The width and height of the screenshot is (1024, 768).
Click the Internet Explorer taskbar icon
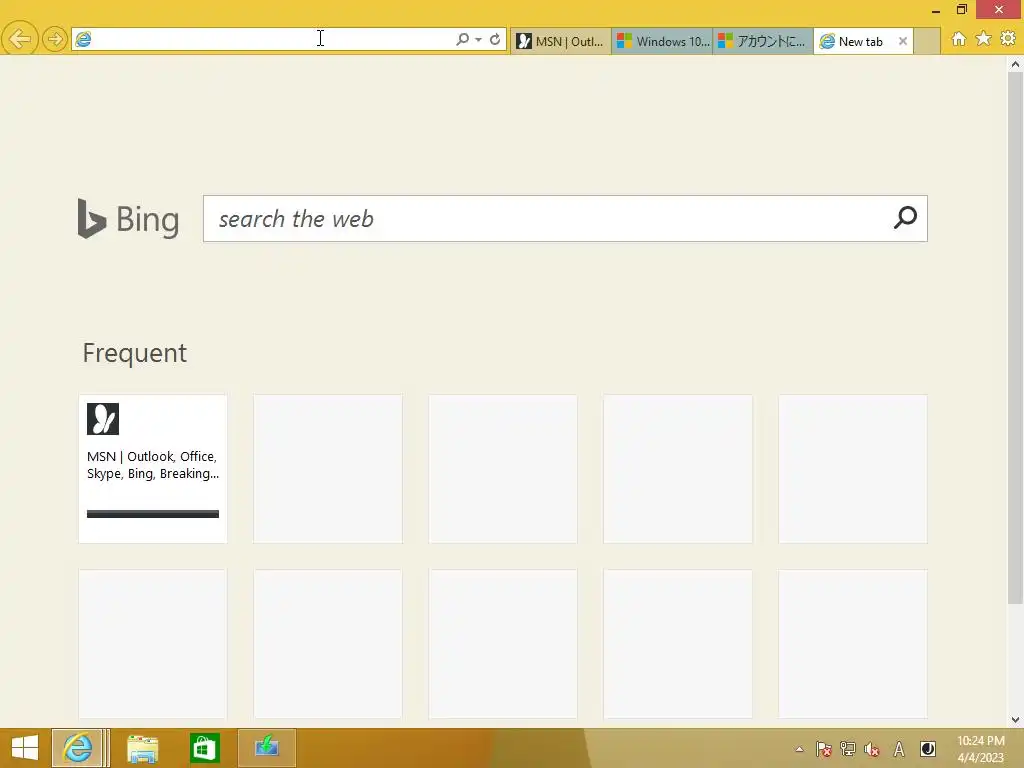78,748
